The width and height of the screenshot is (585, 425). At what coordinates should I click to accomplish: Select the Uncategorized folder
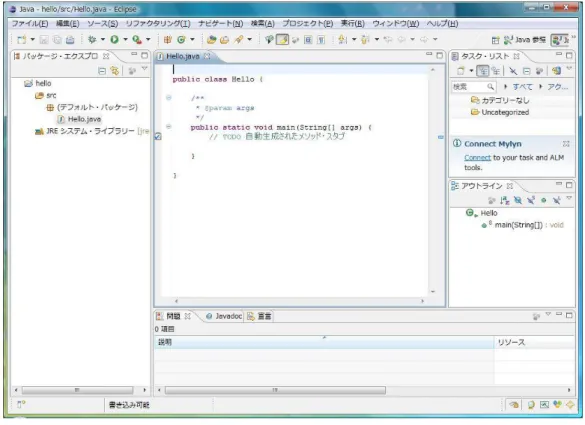[x=500, y=112]
